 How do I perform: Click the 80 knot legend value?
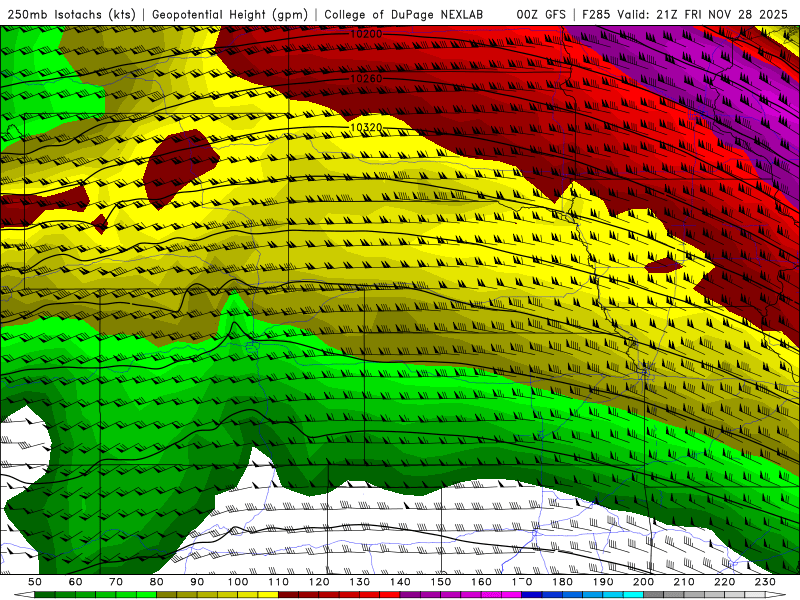point(157,582)
